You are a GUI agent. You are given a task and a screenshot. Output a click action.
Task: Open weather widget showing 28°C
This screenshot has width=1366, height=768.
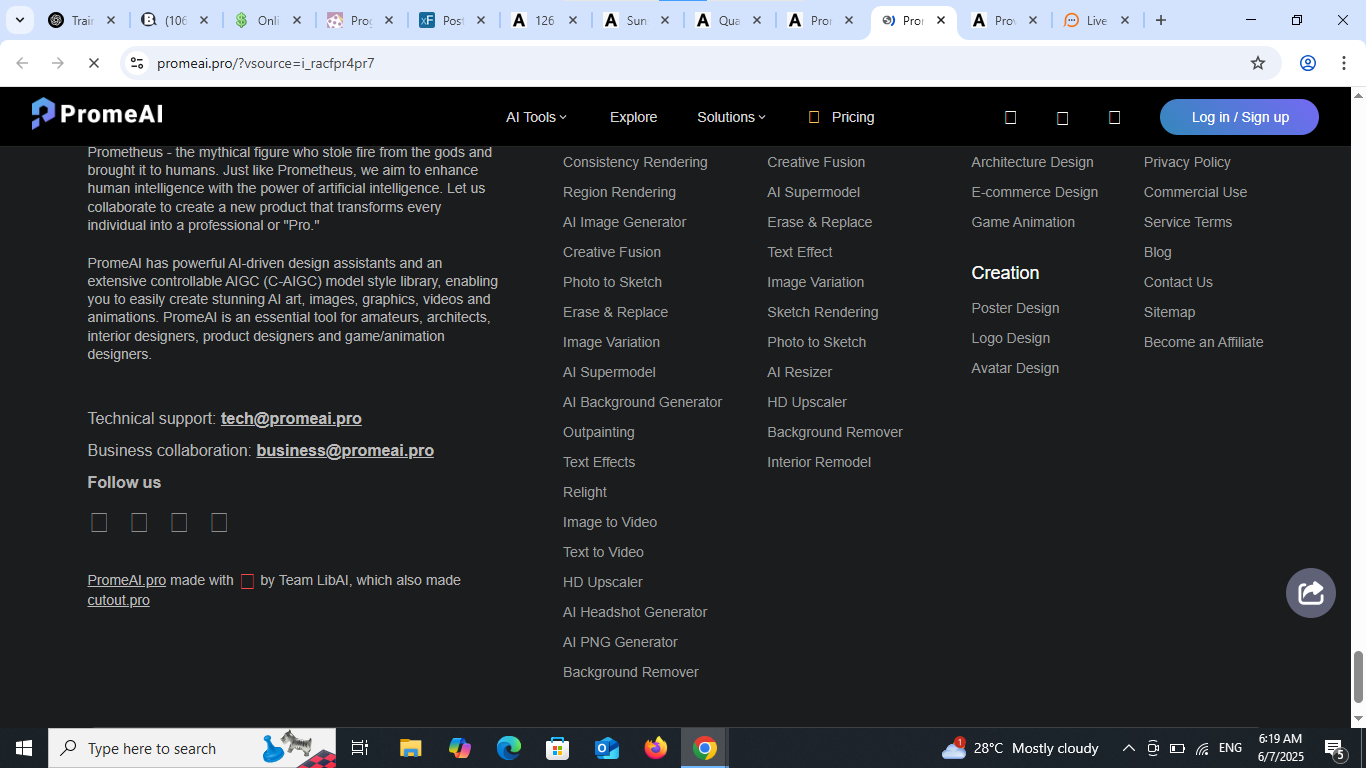(x=1020, y=748)
